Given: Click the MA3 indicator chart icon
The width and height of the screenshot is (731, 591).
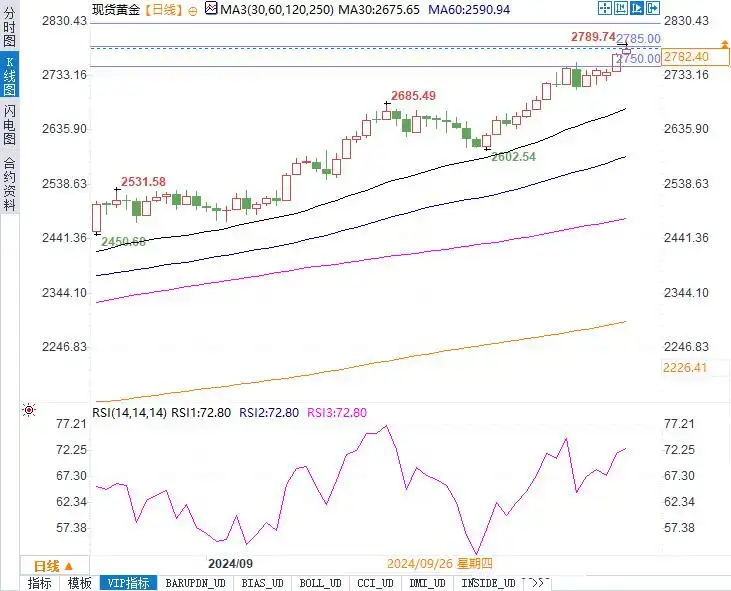Looking at the screenshot, I should 211,8.
